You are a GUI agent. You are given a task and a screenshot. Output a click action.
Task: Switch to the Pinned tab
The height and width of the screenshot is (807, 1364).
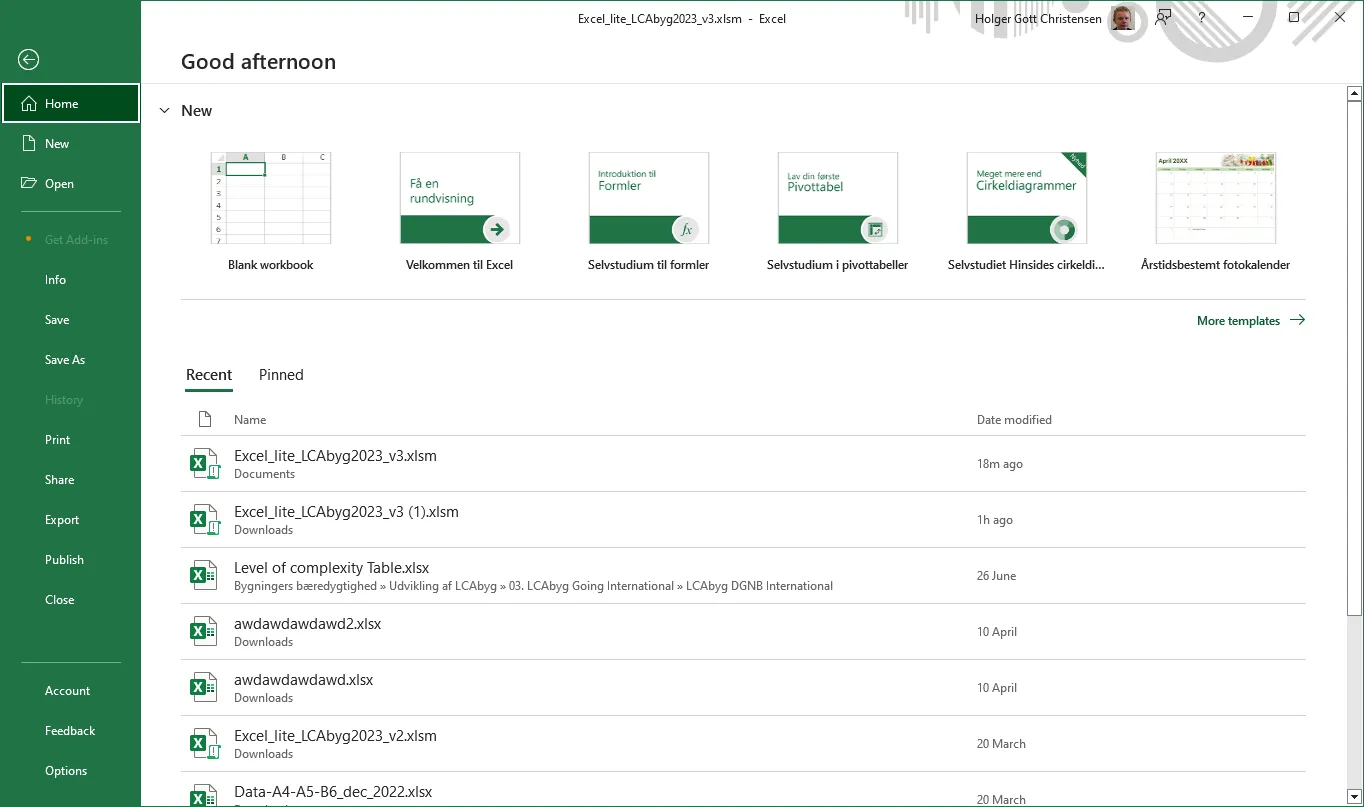point(281,375)
